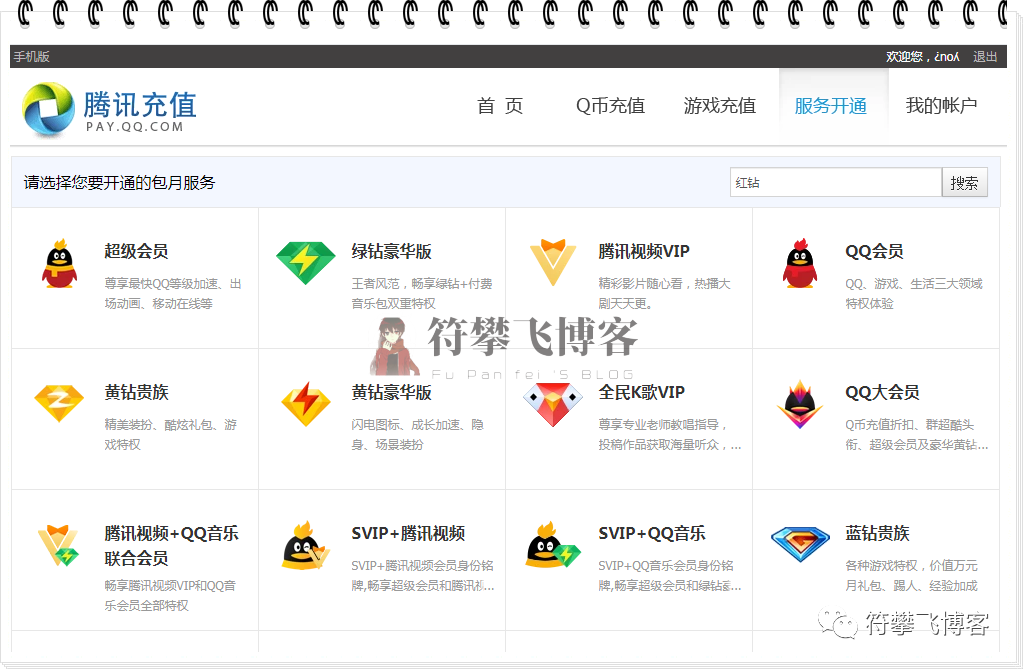Click description 王者风范,畅享绿钻+付费
The width and height of the screenshot is (1023, 669).
(421, 294)
